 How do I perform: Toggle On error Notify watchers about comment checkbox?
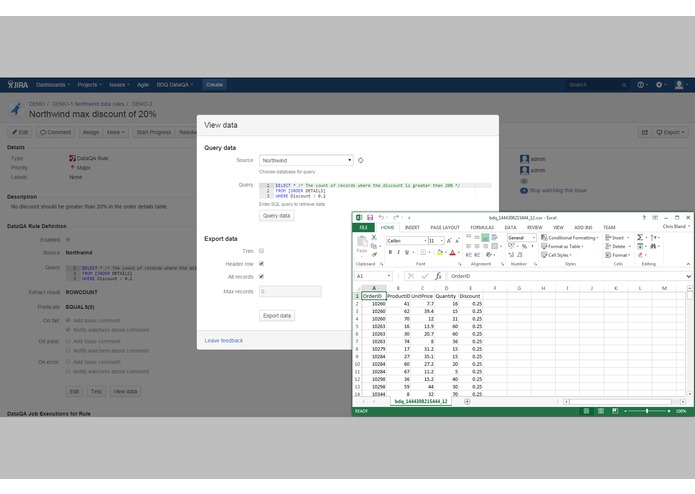pos(68,371)
